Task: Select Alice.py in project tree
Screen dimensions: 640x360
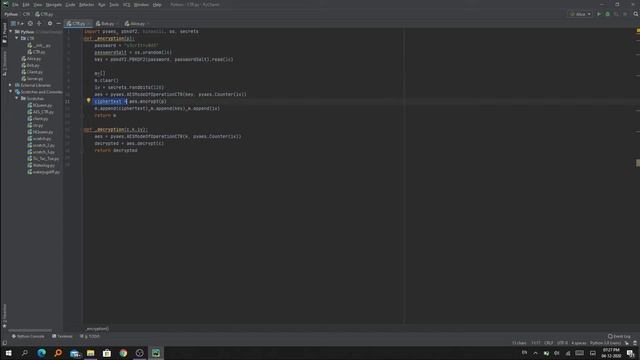Action: click(x=31, y=58)
